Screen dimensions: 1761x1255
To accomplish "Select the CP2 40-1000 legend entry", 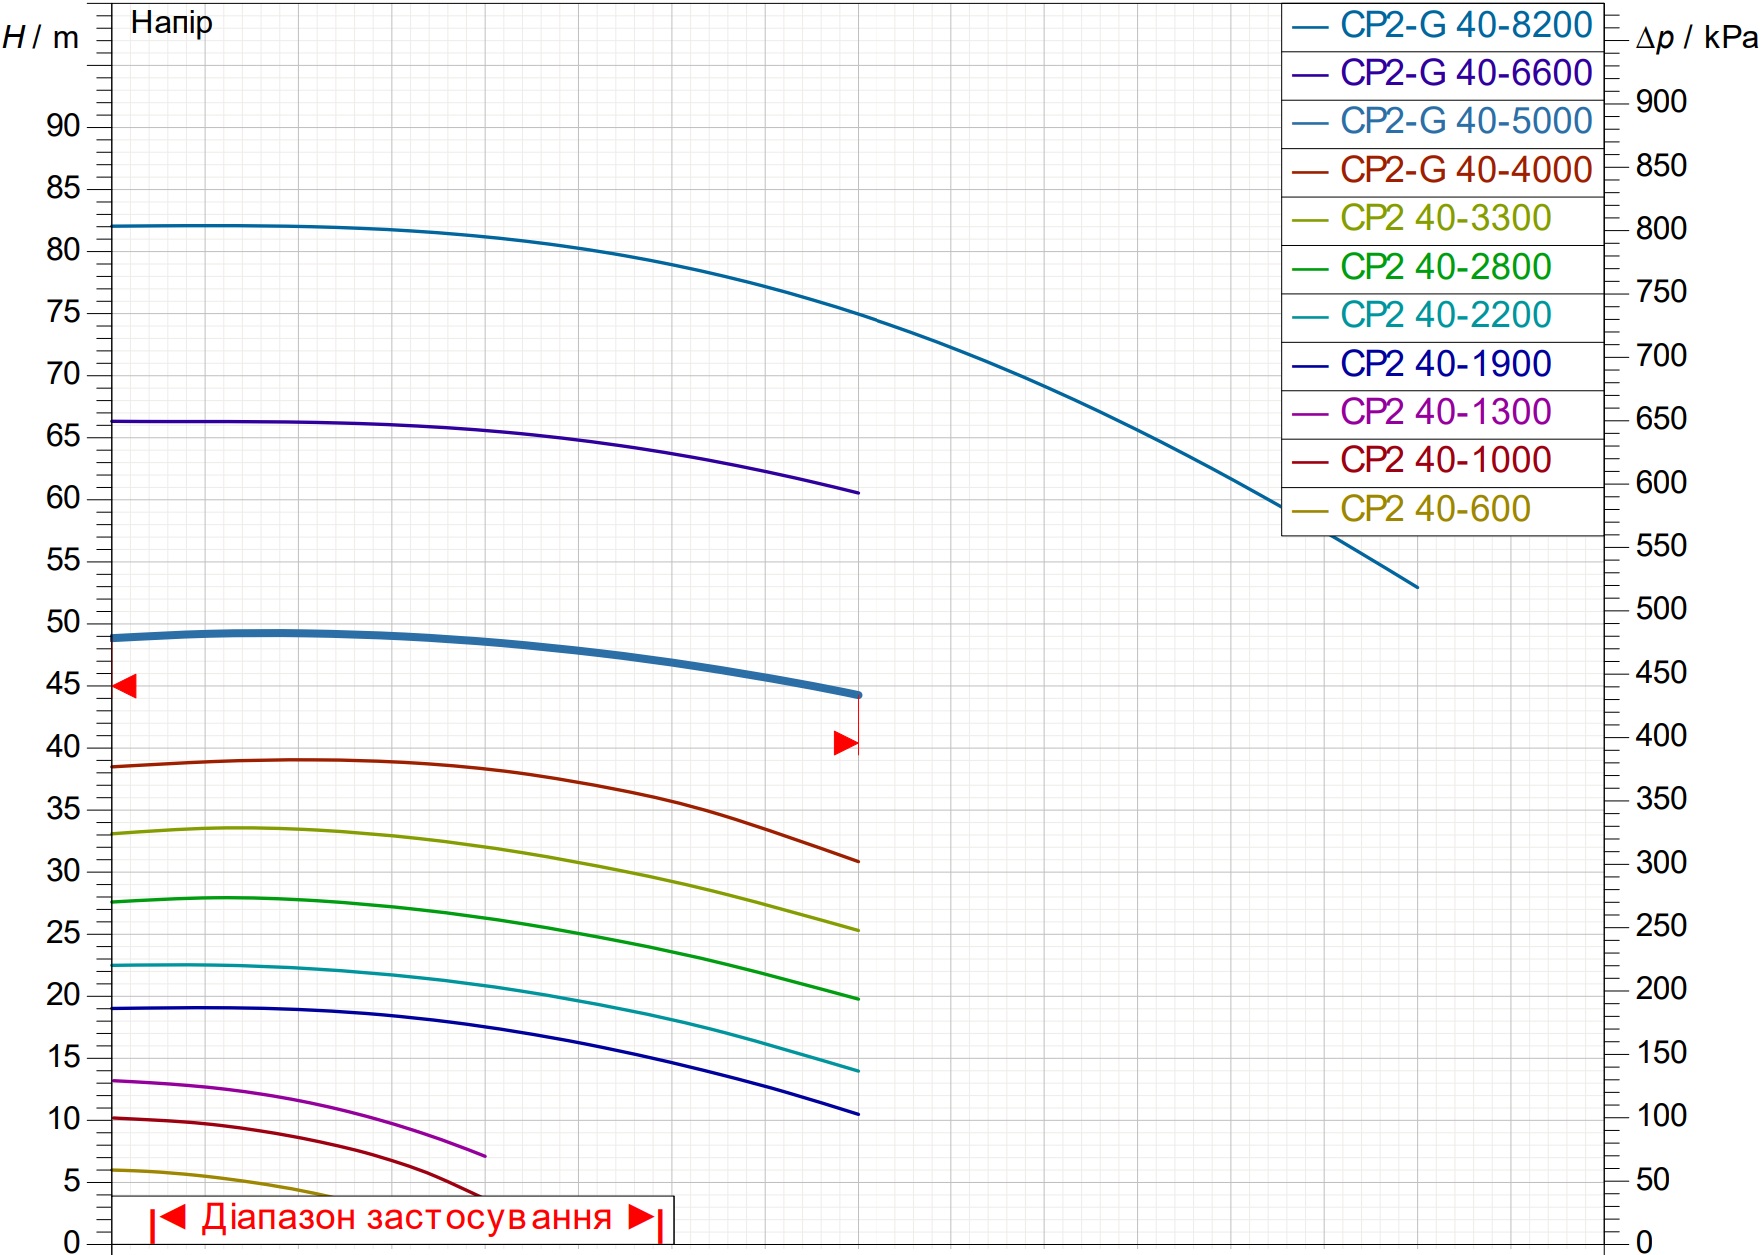I will (x=1442, y=463).
